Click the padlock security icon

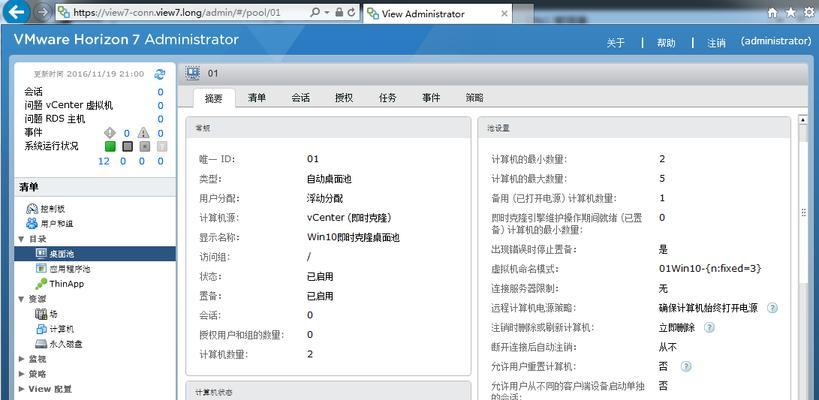tap(340, 12)
